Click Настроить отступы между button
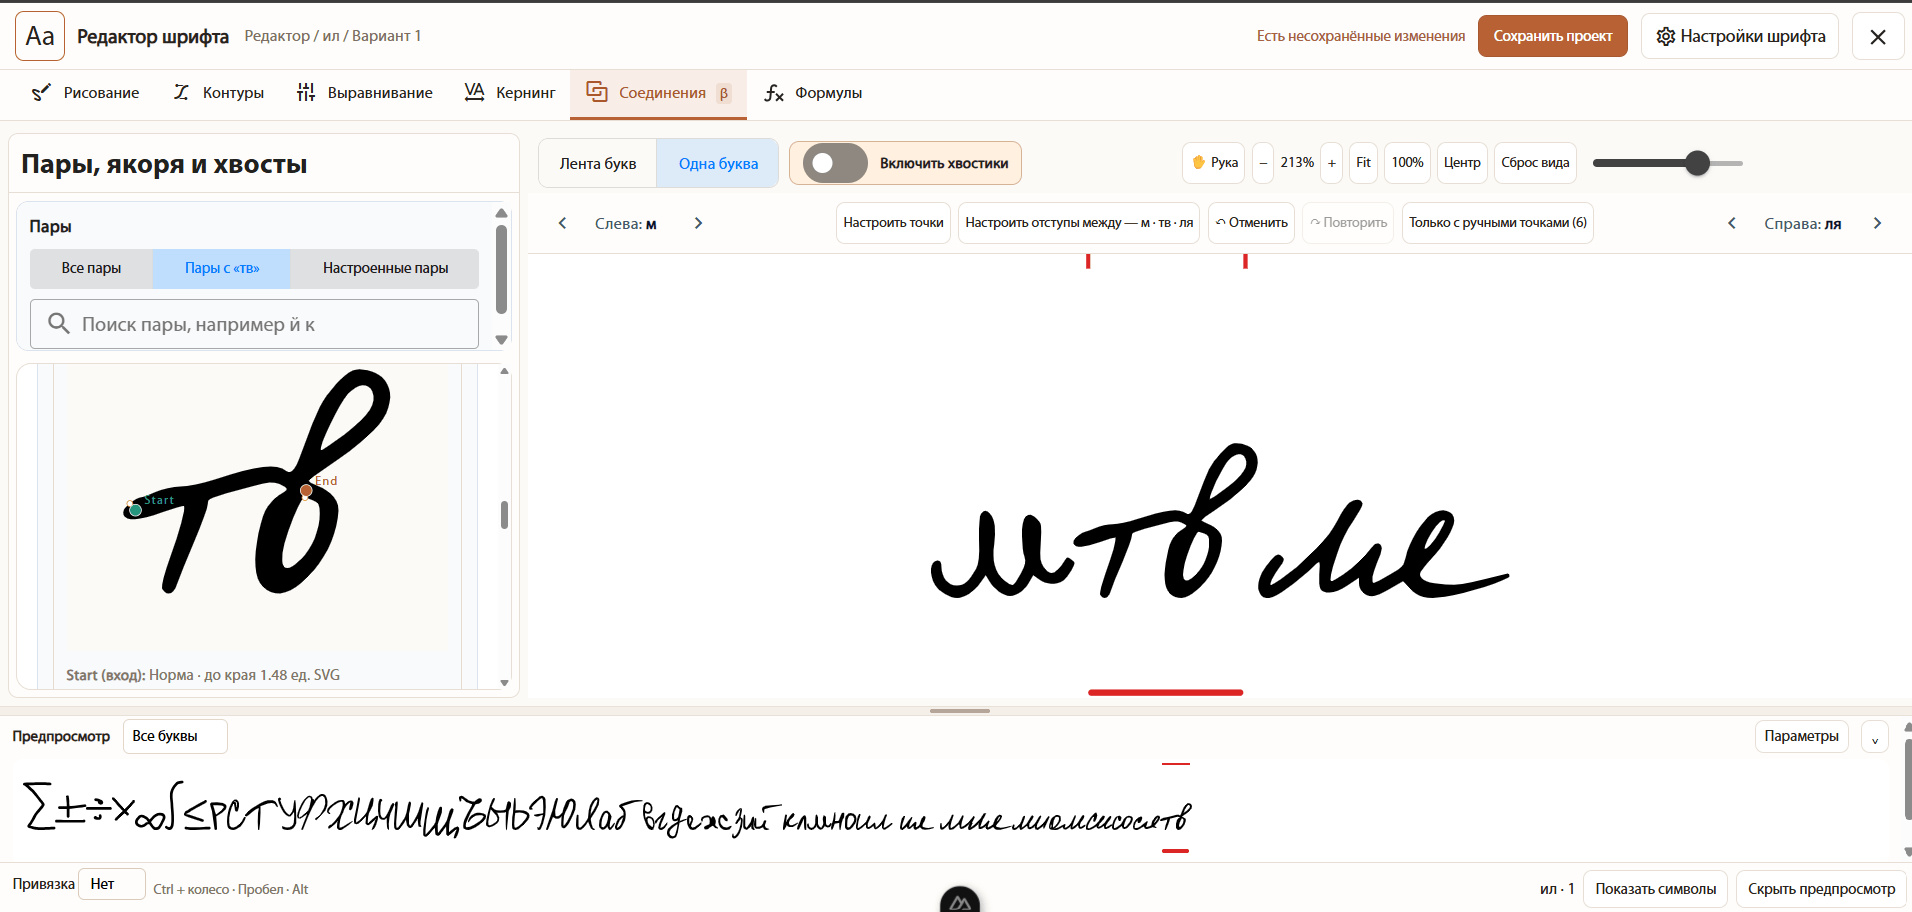This screenshot has height=912, width=1912. coord(1079,223)
